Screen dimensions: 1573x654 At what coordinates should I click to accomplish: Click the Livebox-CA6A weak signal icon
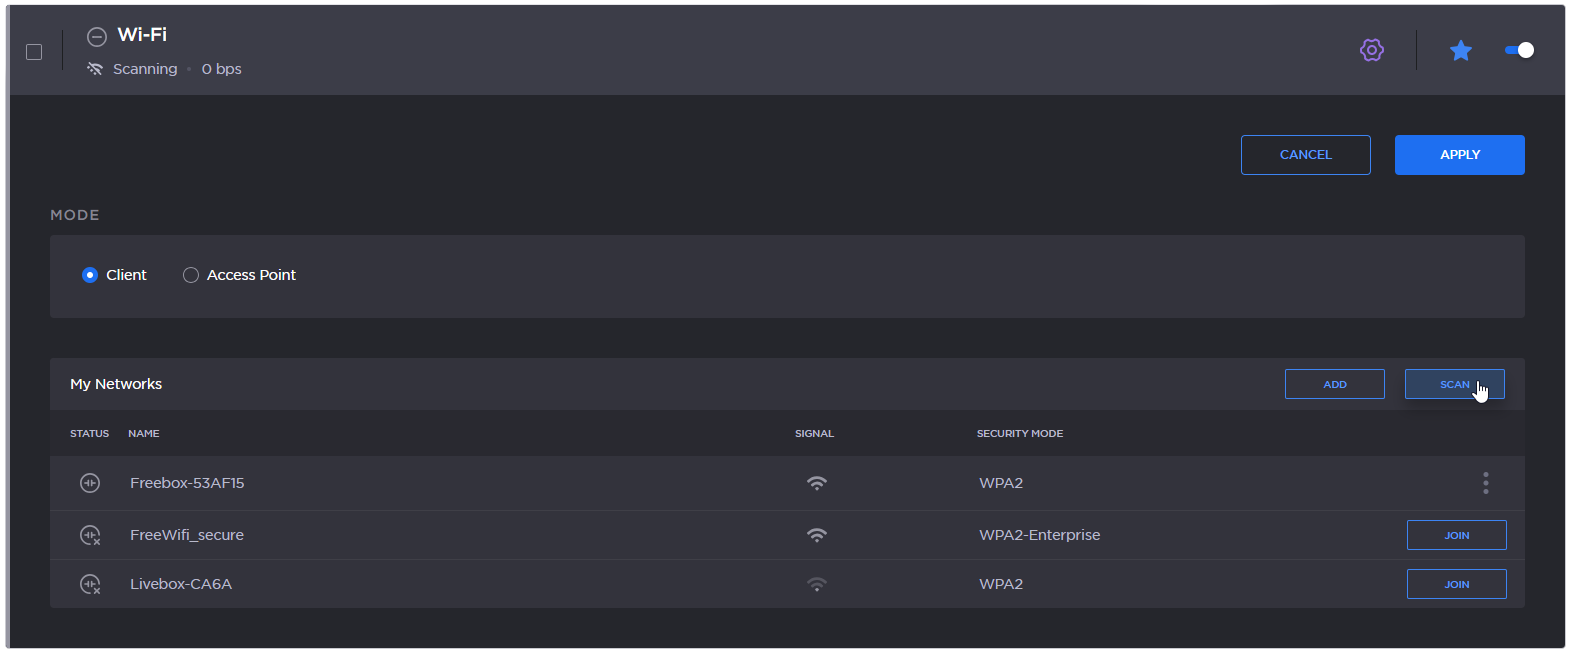pyautogui.click(x=817, y=584)
